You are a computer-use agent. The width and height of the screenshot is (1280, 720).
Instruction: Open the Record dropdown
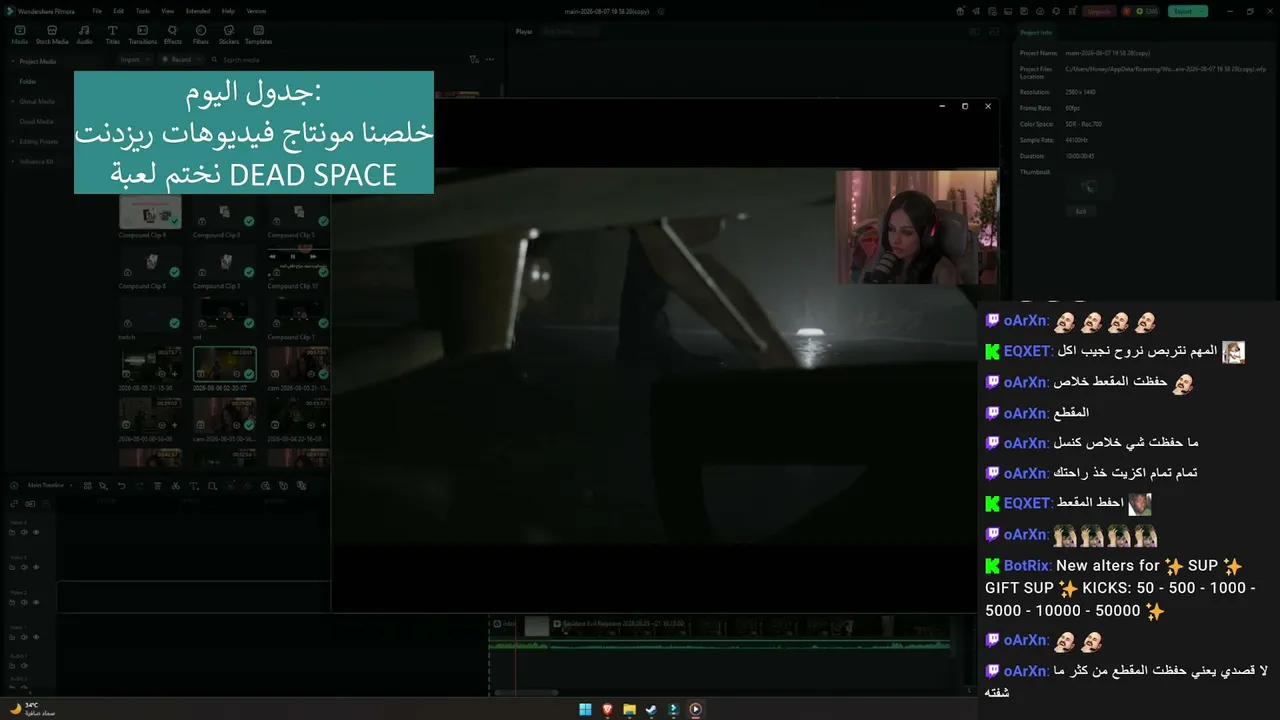[x=182, y=60]
